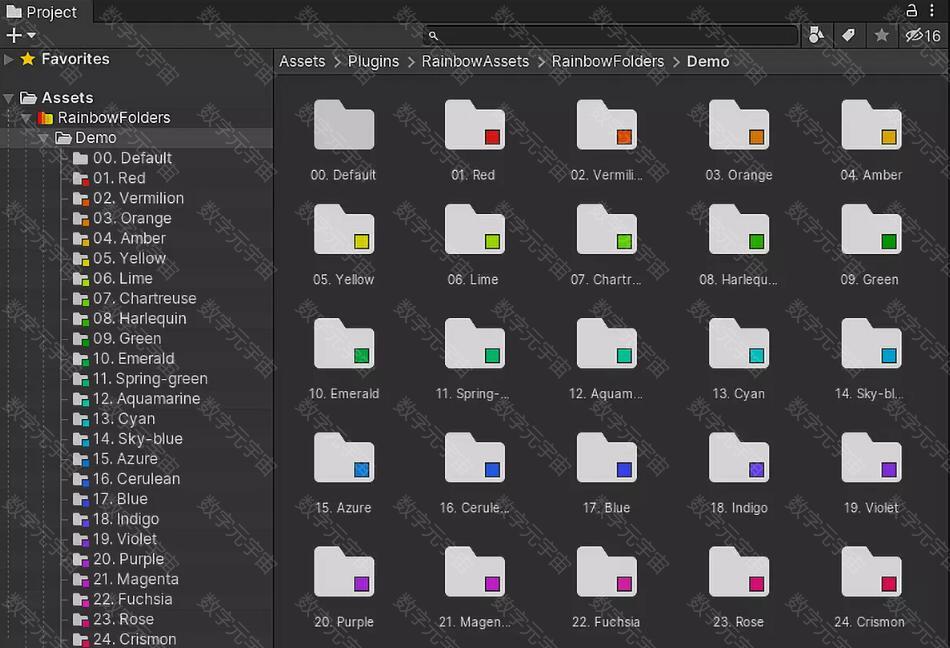Click the yellow swatch on 05. Yellow folder
950x648 pixels.
[x=362, y=241]
